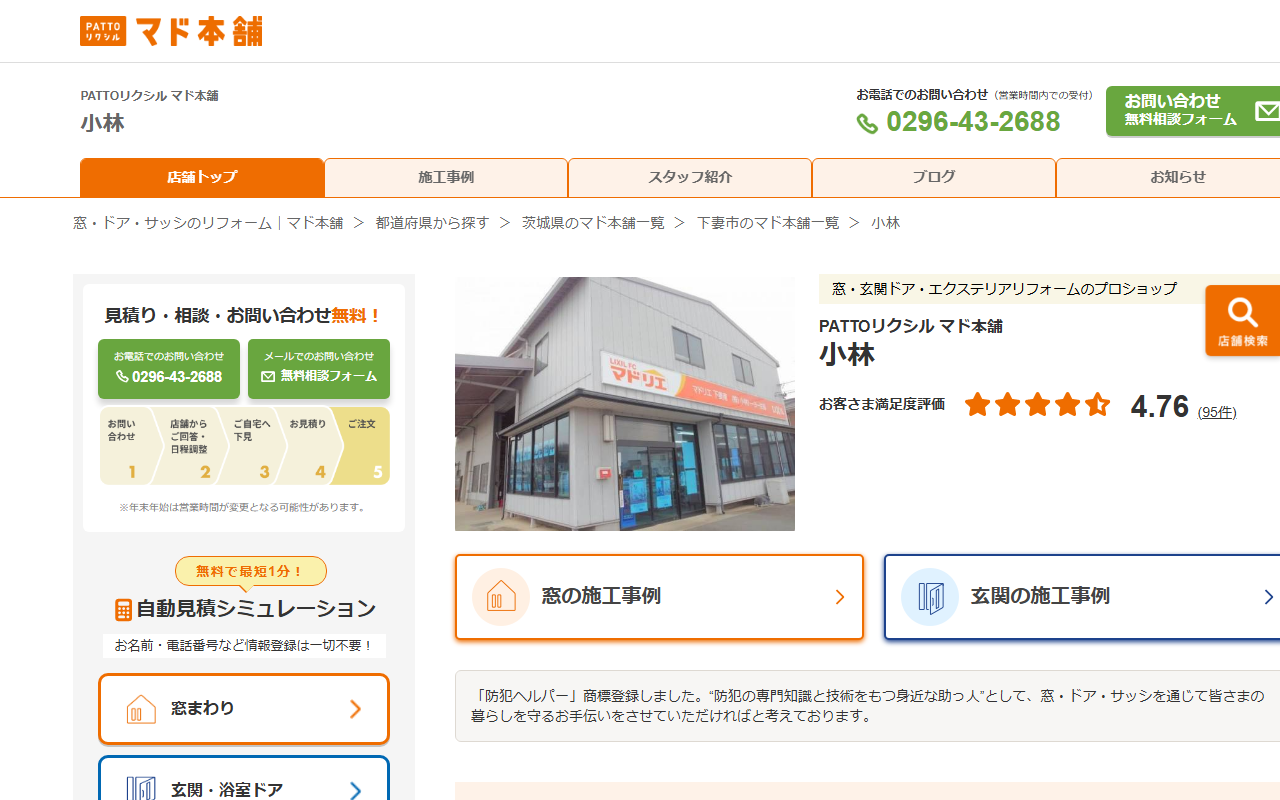Viewport: 1280px width, 800px height.
Task: Click sidebar メールでのお問い合わせ 無料相談フォーム button
Action: [319, 369]
